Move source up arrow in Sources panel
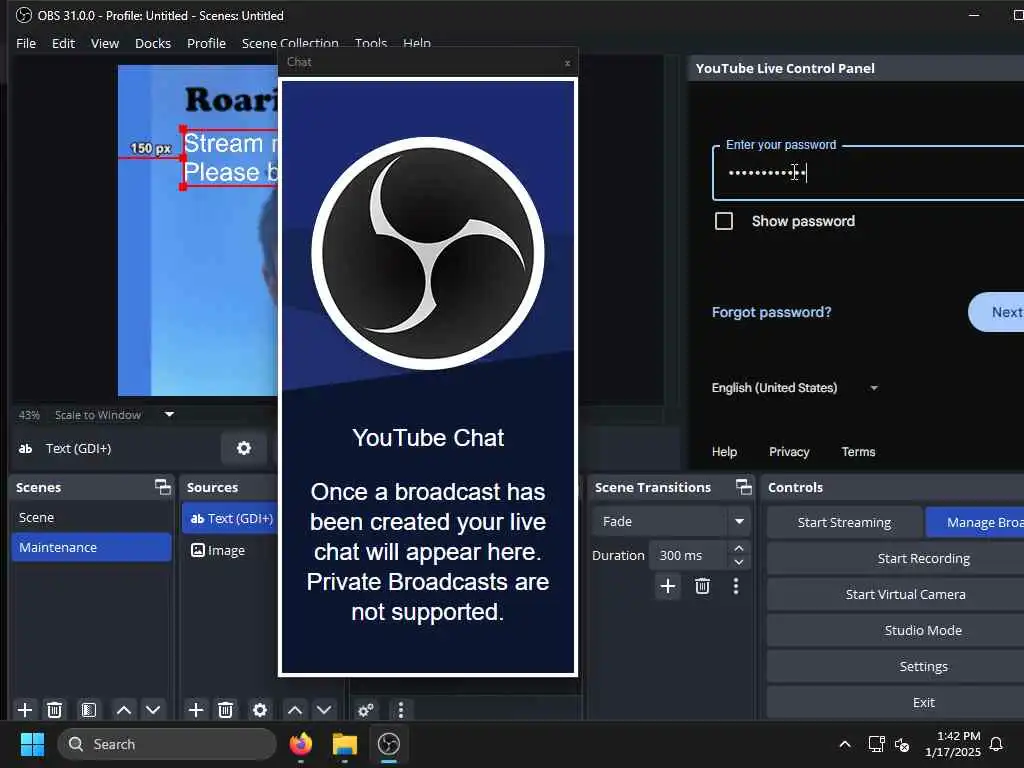 (295, 710)
